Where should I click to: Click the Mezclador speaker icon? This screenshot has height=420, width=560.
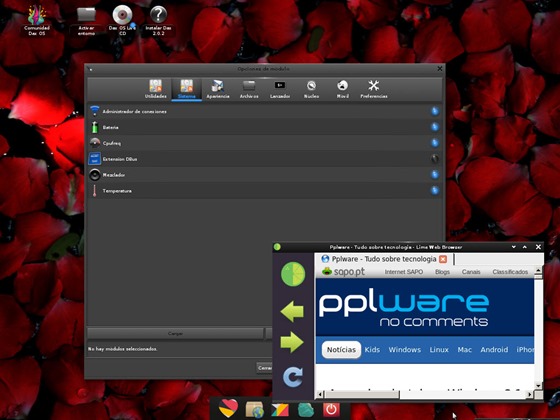(95, 175)
